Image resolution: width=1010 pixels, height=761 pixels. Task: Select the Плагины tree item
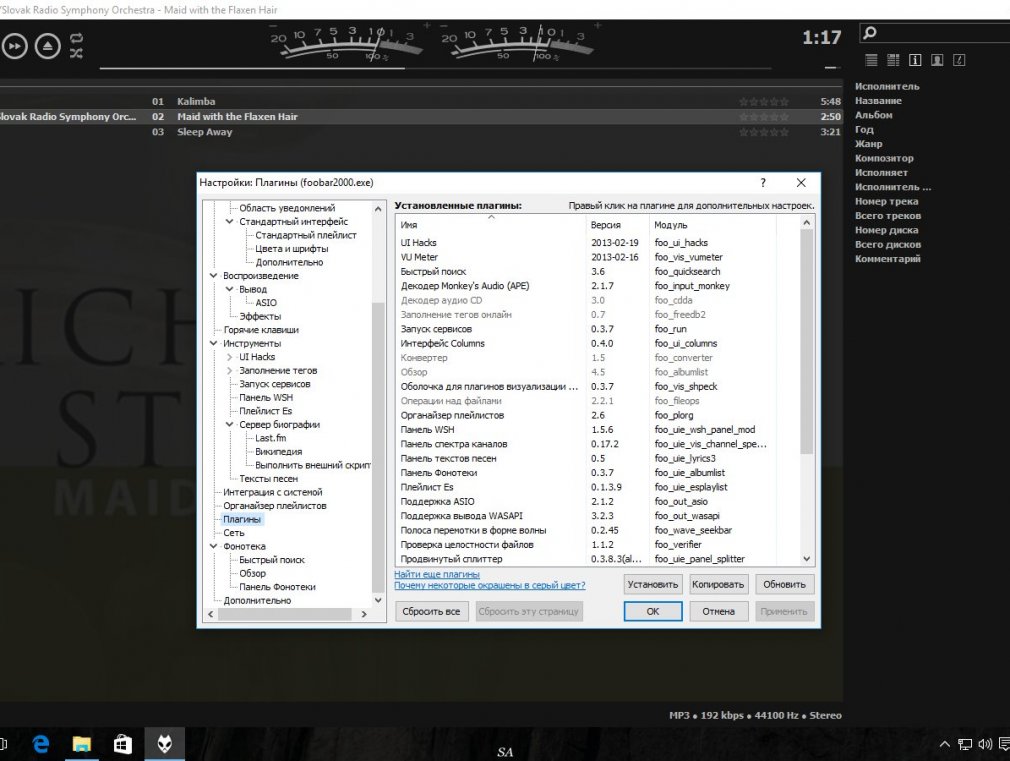242,519
